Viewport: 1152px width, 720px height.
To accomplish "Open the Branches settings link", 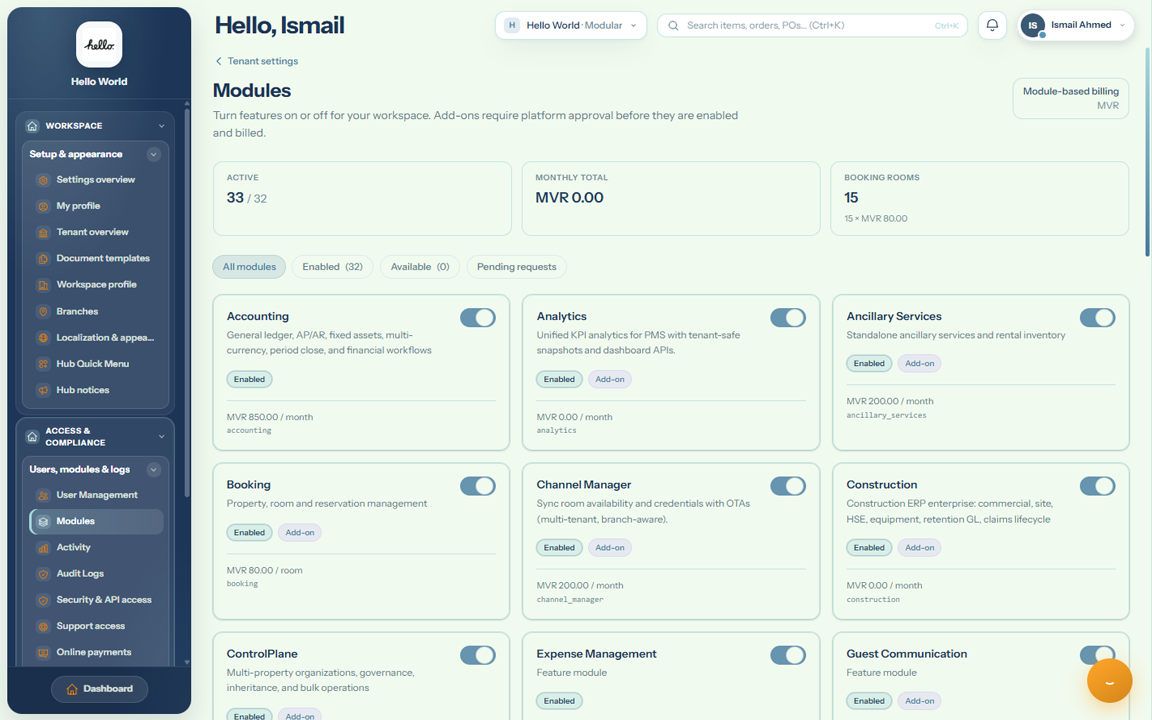I will (96, 312).
